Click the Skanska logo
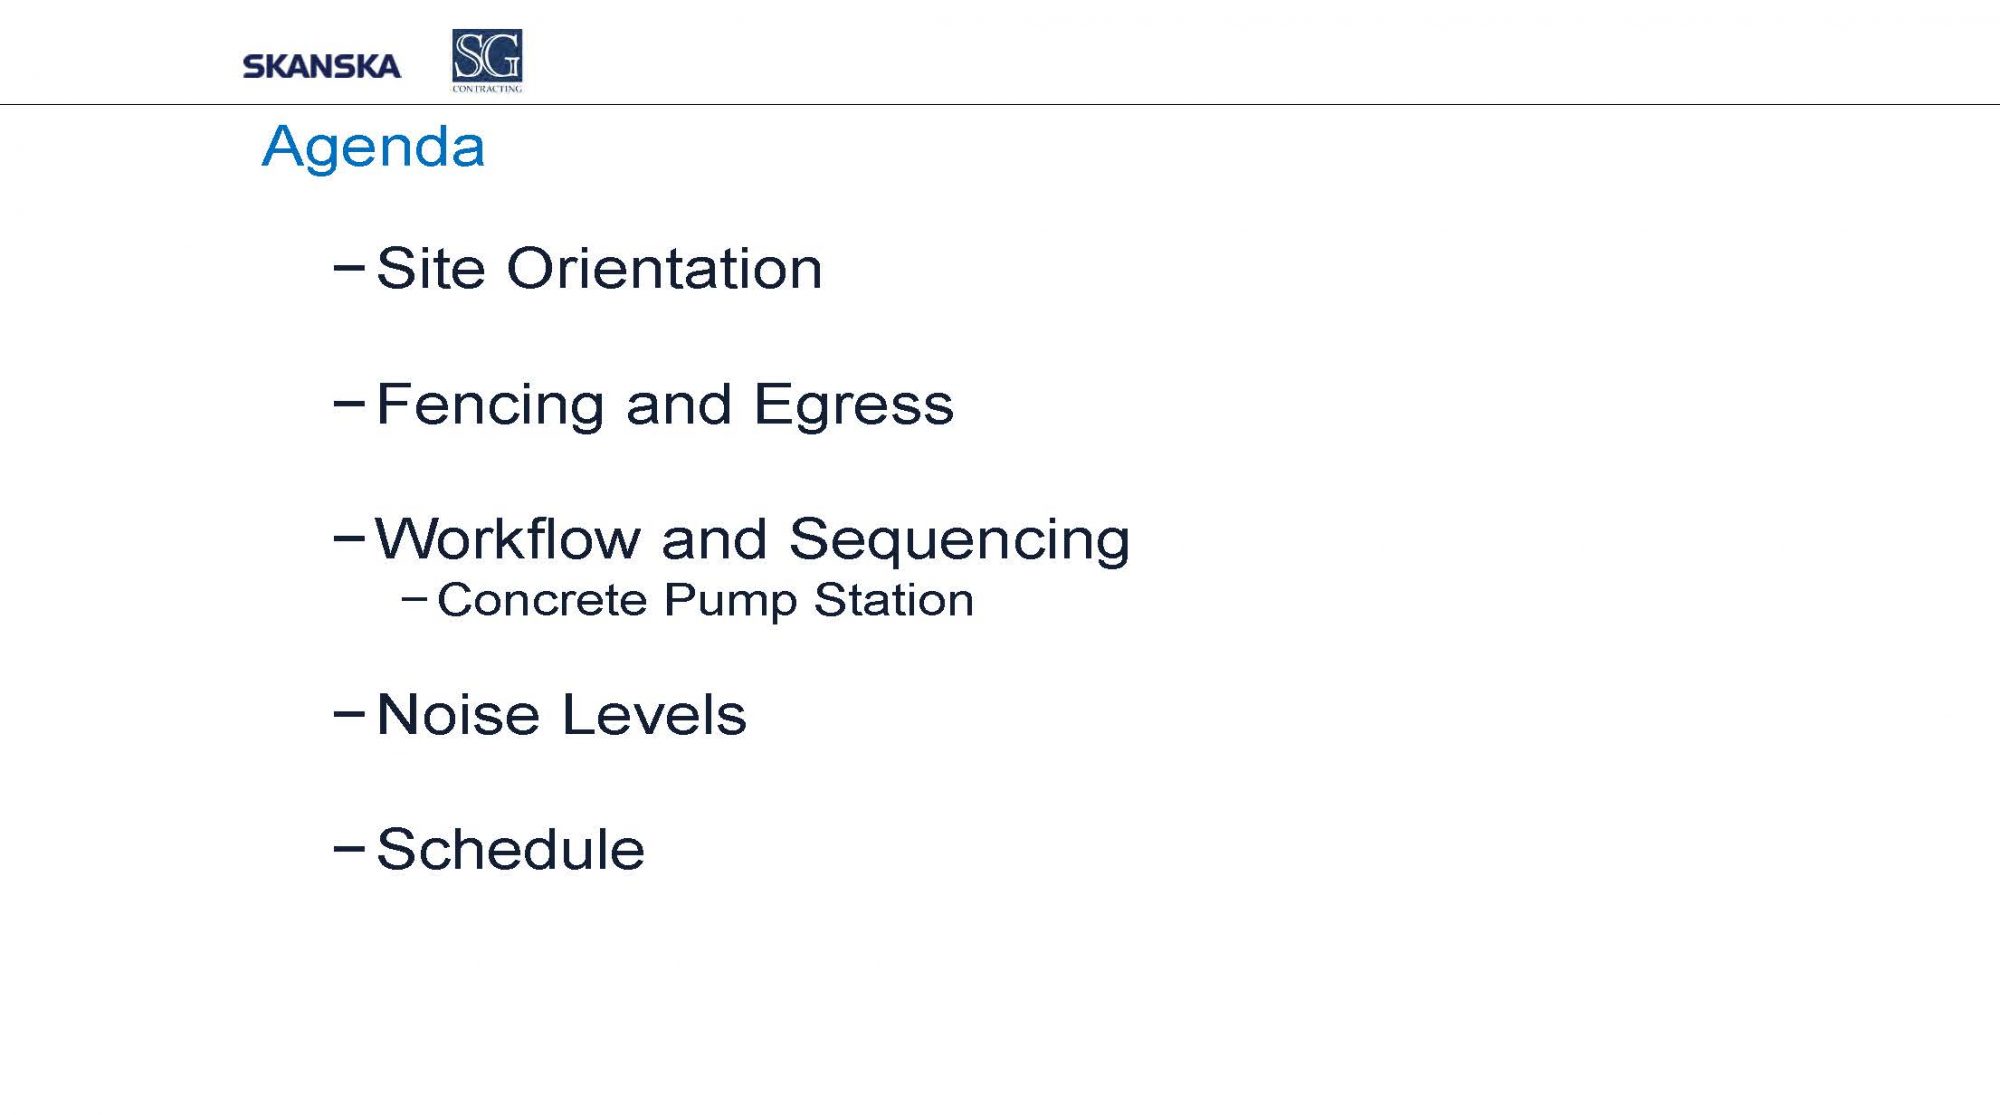Viewport: 2000px width, 1115px height. point(321,66)
